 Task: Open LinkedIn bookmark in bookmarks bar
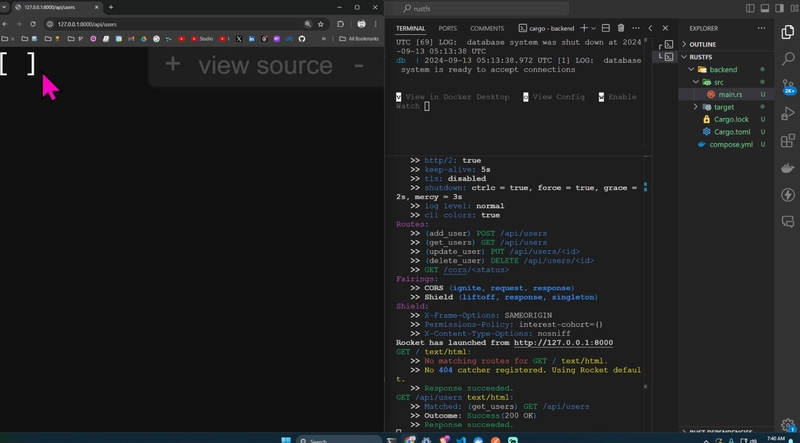tap(252, 39)
